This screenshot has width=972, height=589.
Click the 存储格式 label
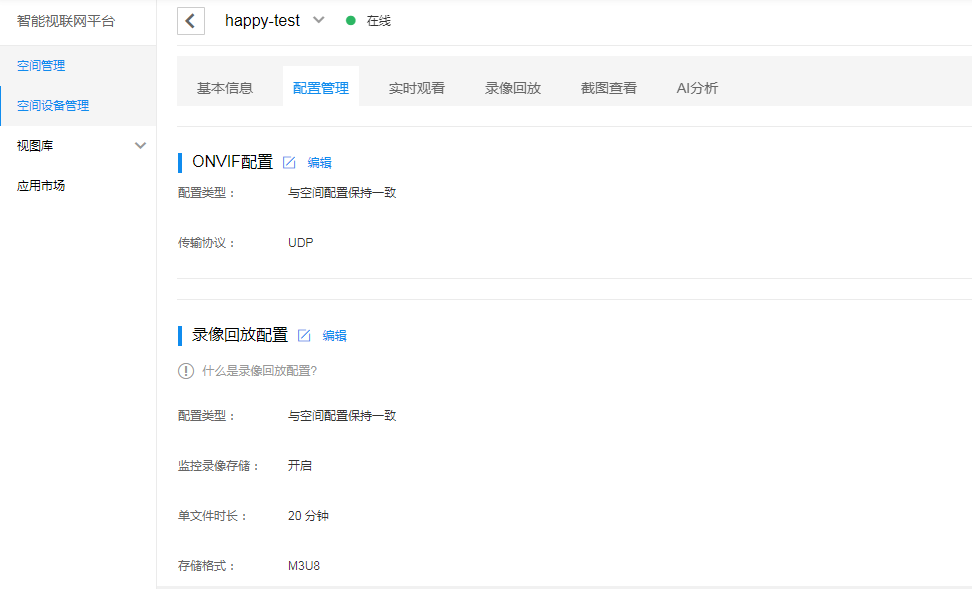coord(206,565)
